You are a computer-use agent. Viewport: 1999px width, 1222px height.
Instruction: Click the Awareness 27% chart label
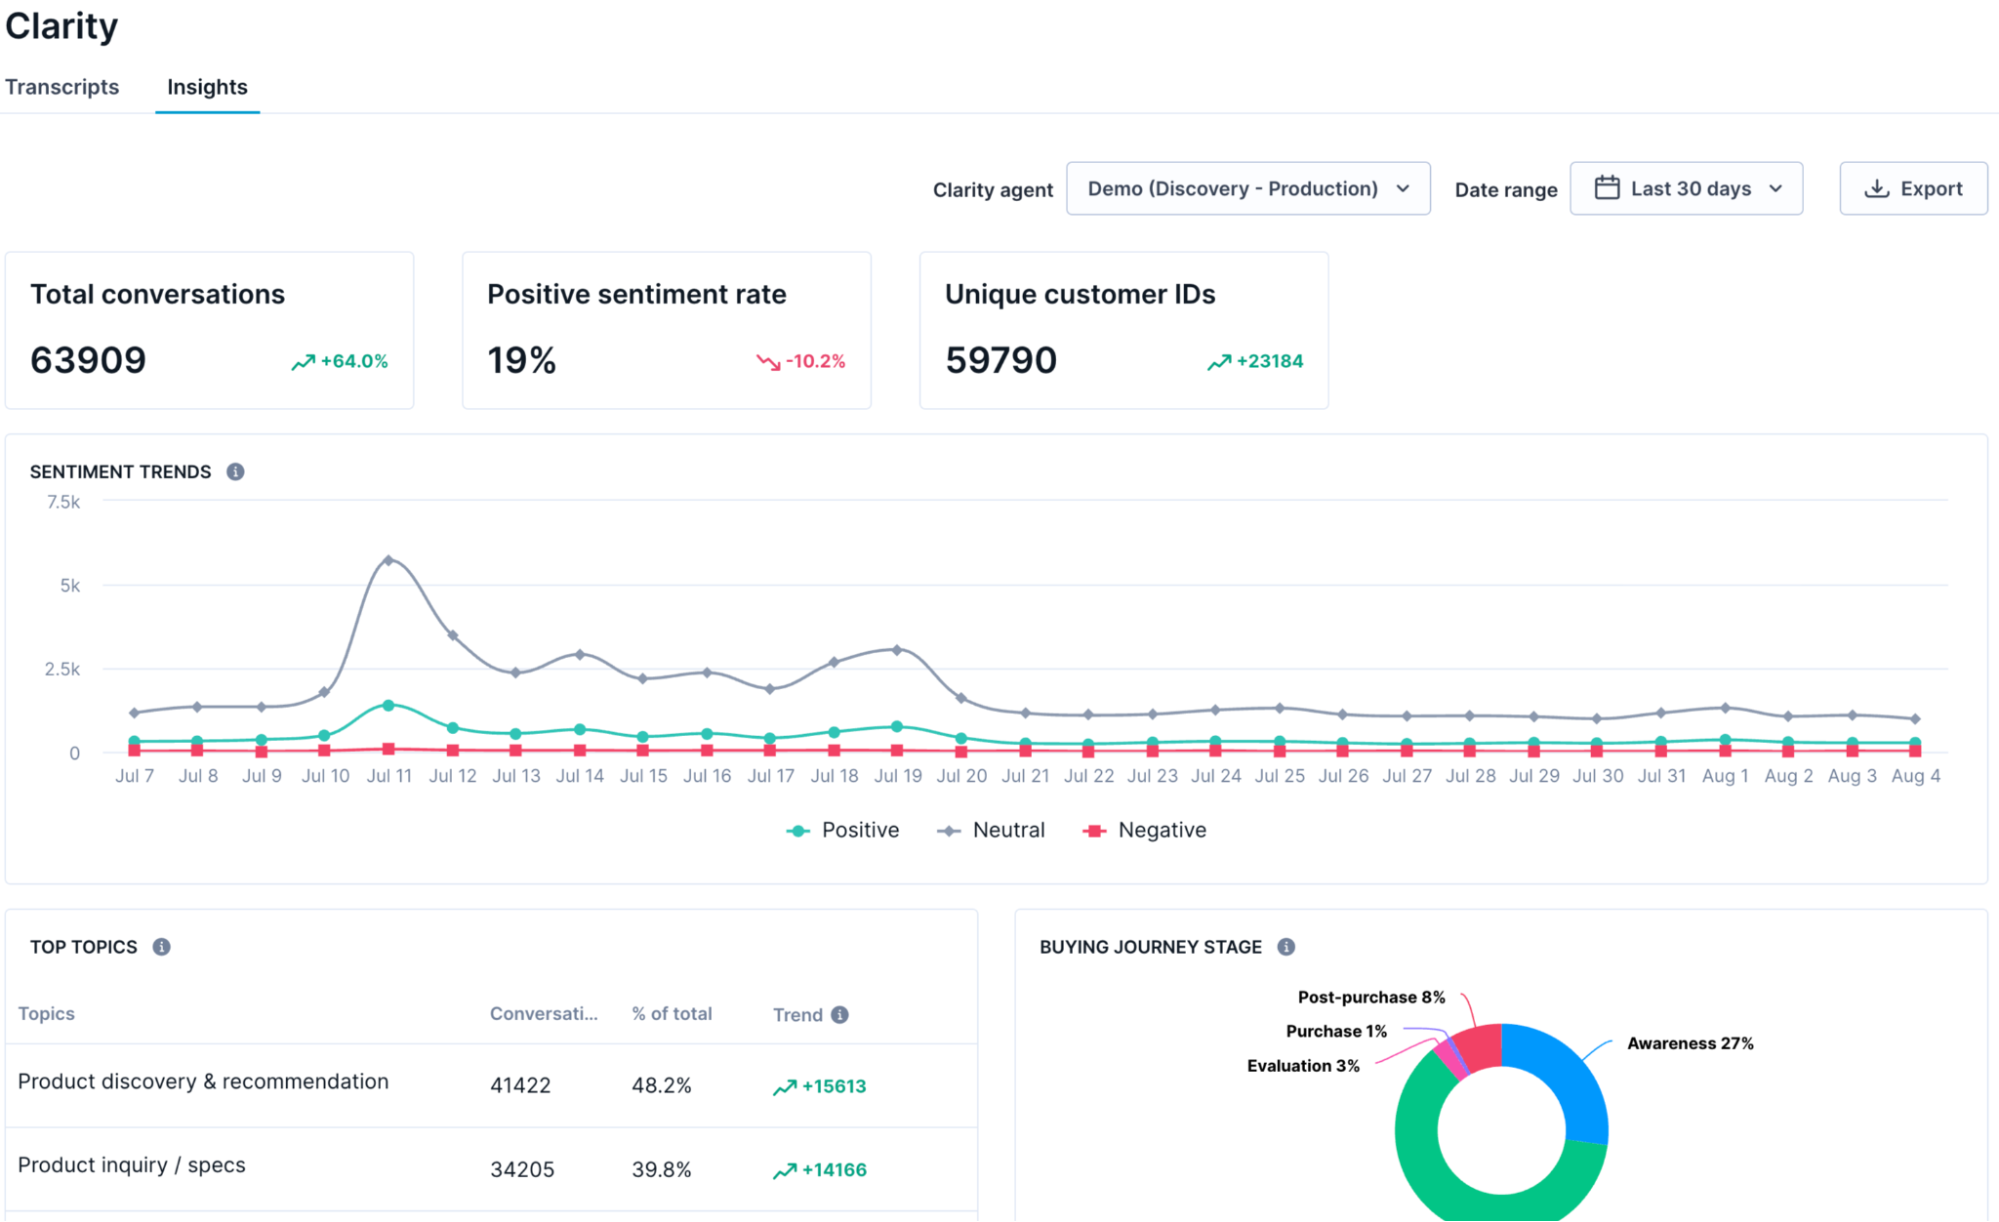(x=1690, y=1043)
